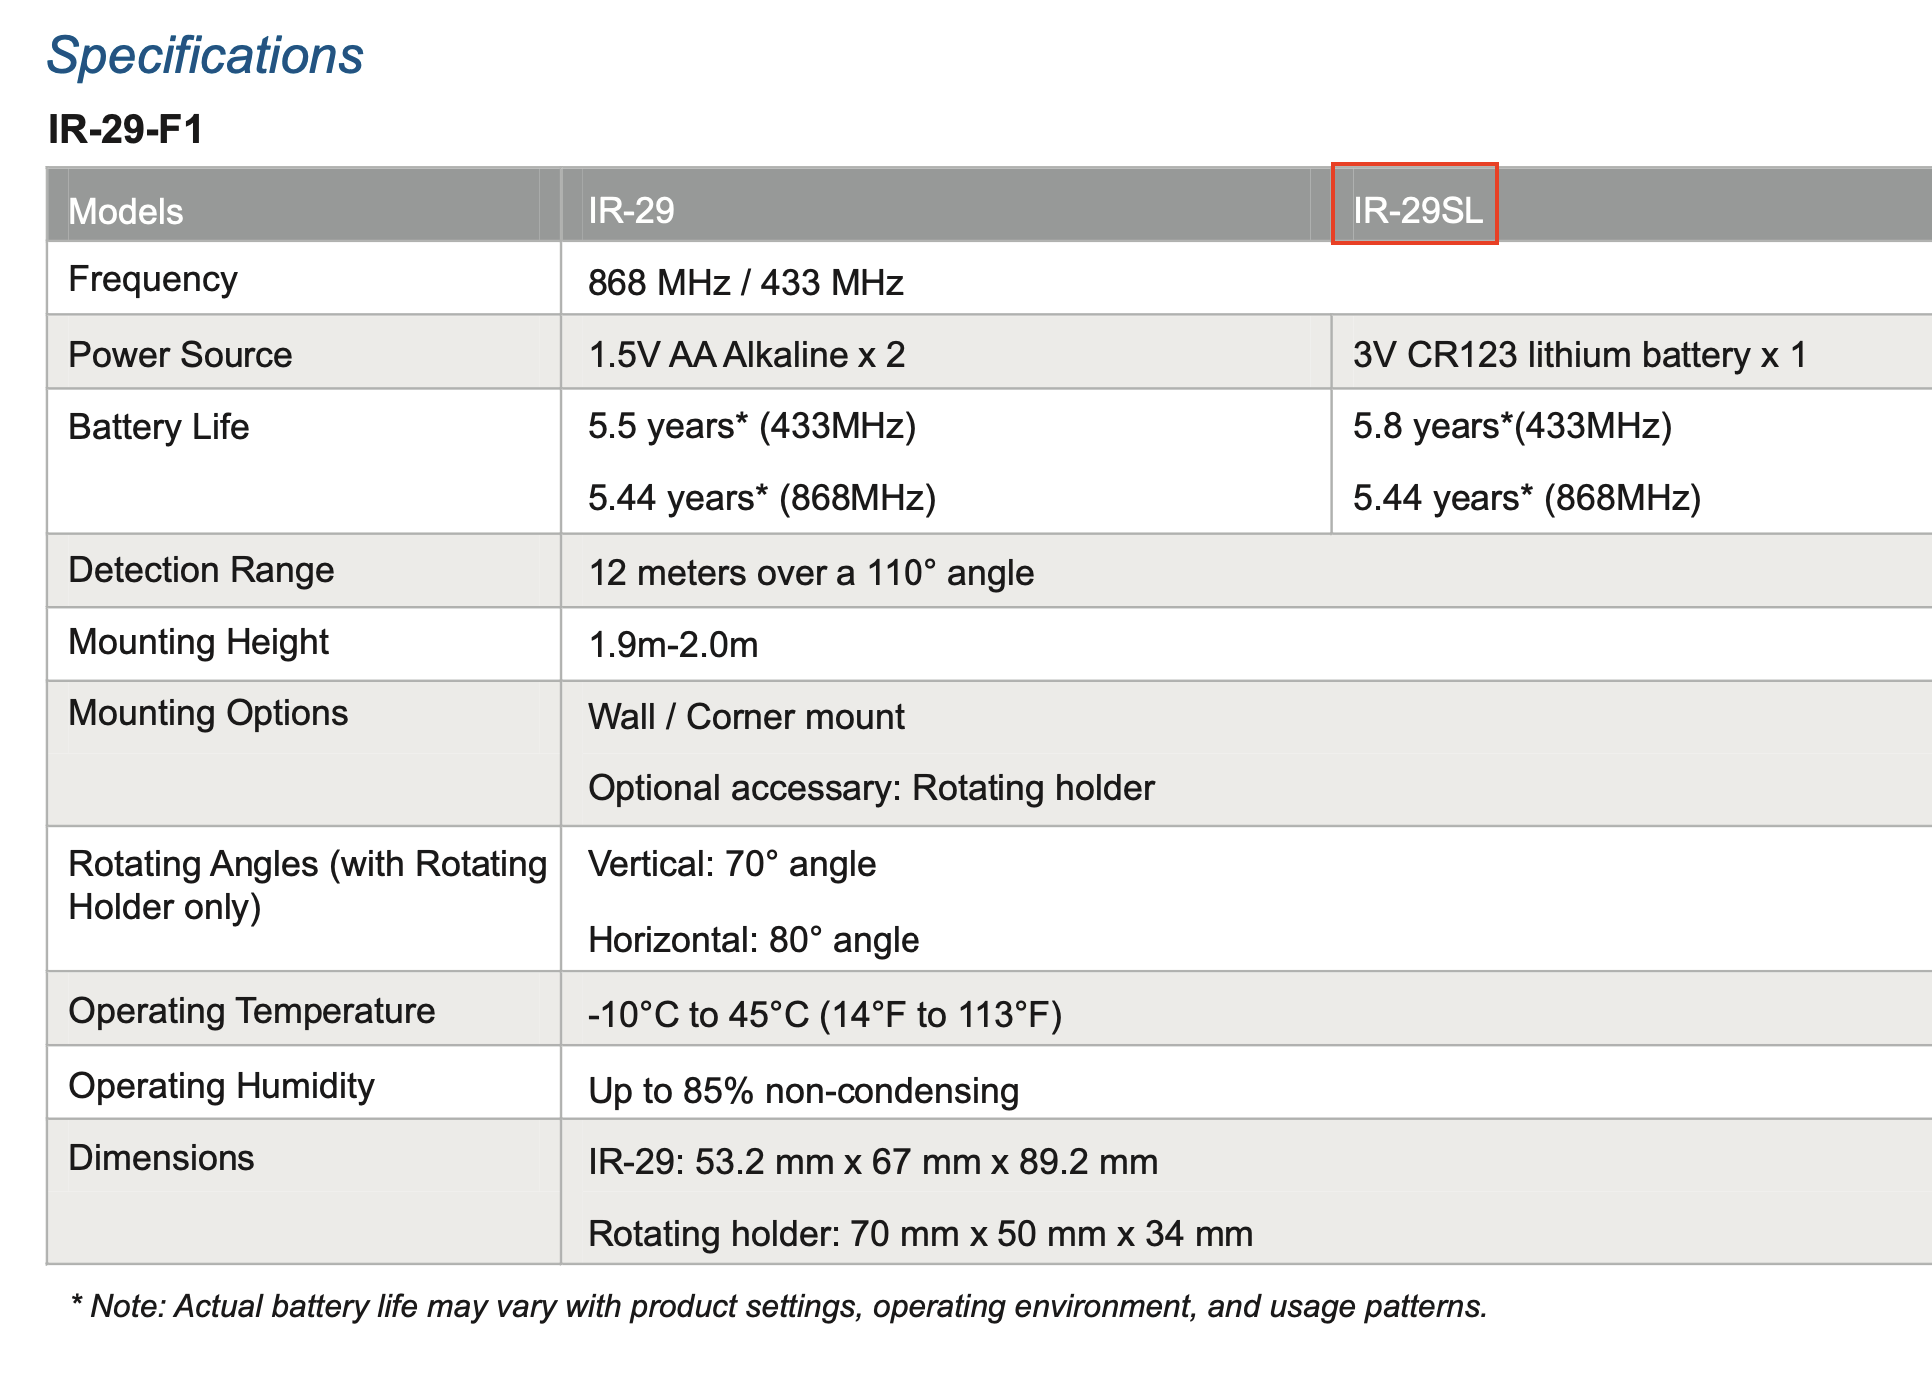This screenshot has height=1374, width=1932.
Task: Select IR-29 column '5.44 years* (868MHz)' value
Action: (x=762, y=498)
